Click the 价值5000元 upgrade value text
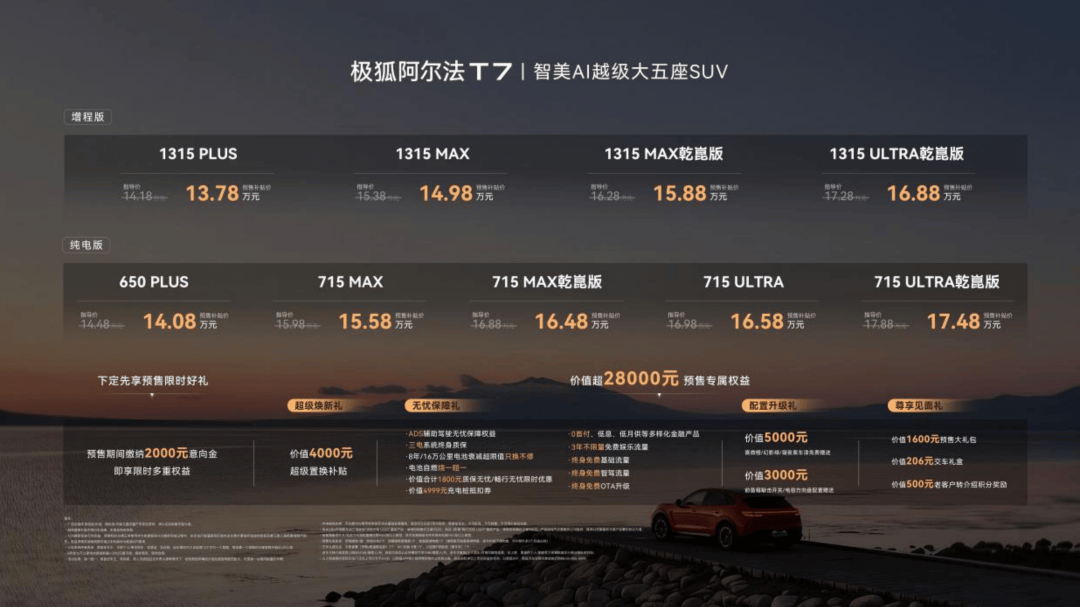The width and height of the screenshot is (1080, 607). coord(776,438)
